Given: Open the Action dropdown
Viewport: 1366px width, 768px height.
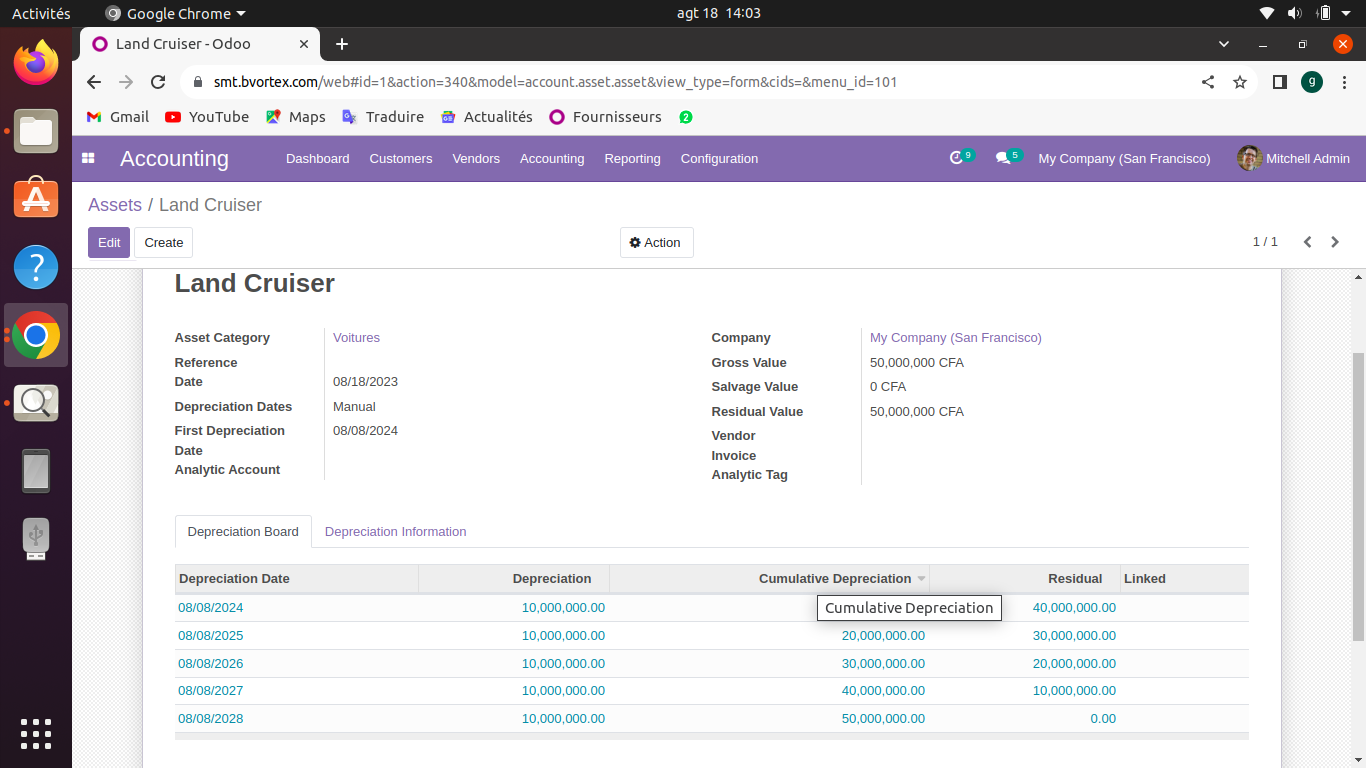Looking at the screenshot, I should pos(656,243).
